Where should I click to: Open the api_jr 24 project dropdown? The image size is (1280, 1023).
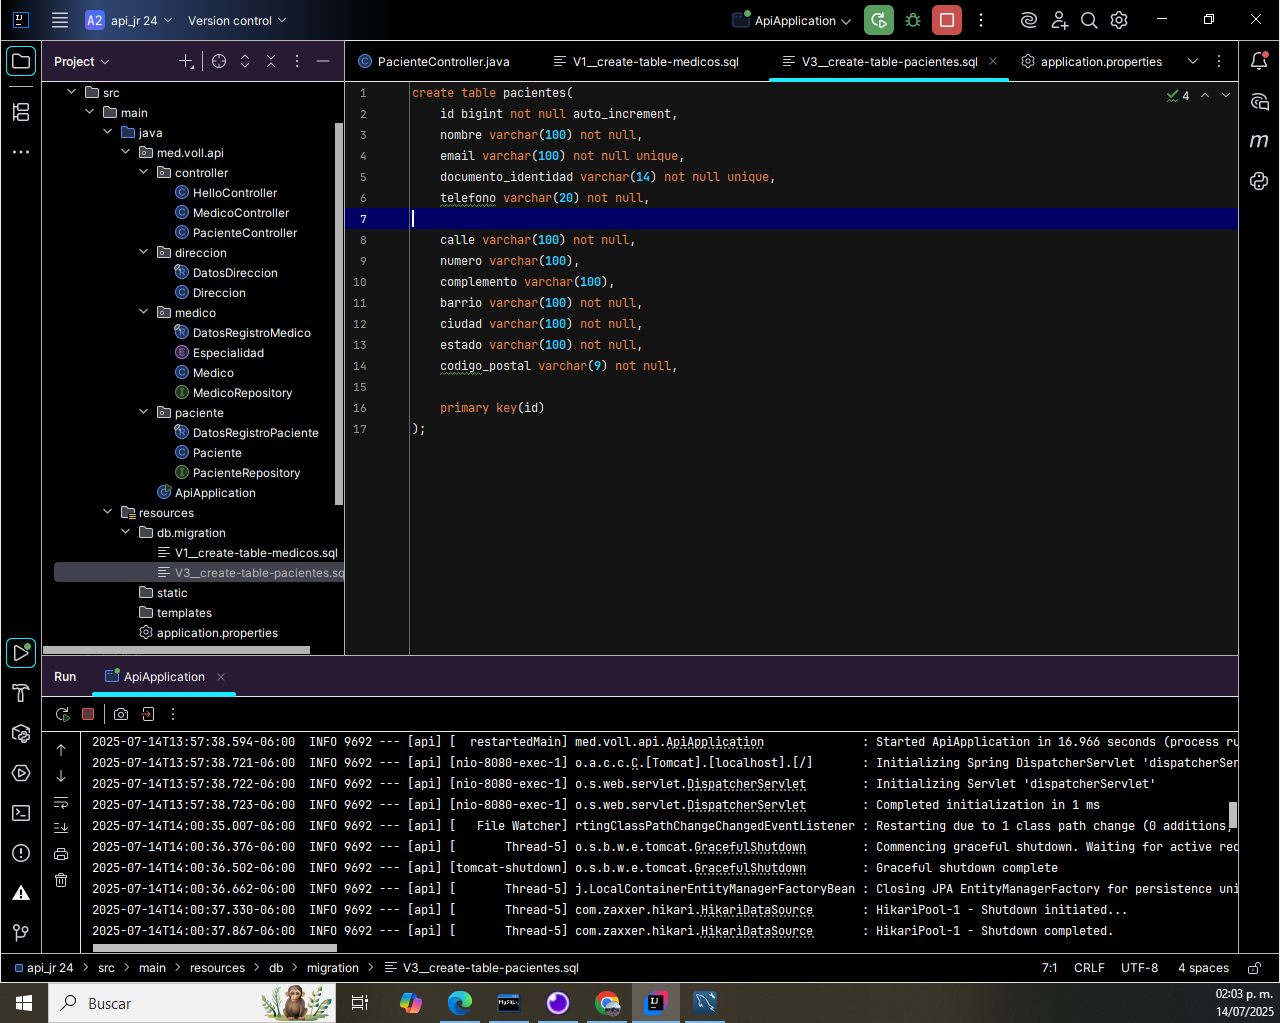(129, 20)
